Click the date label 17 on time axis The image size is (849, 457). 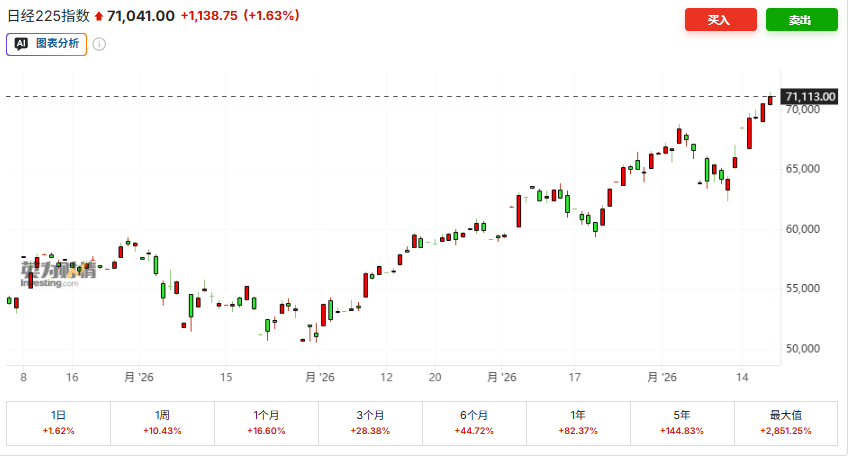click(574, 377)
